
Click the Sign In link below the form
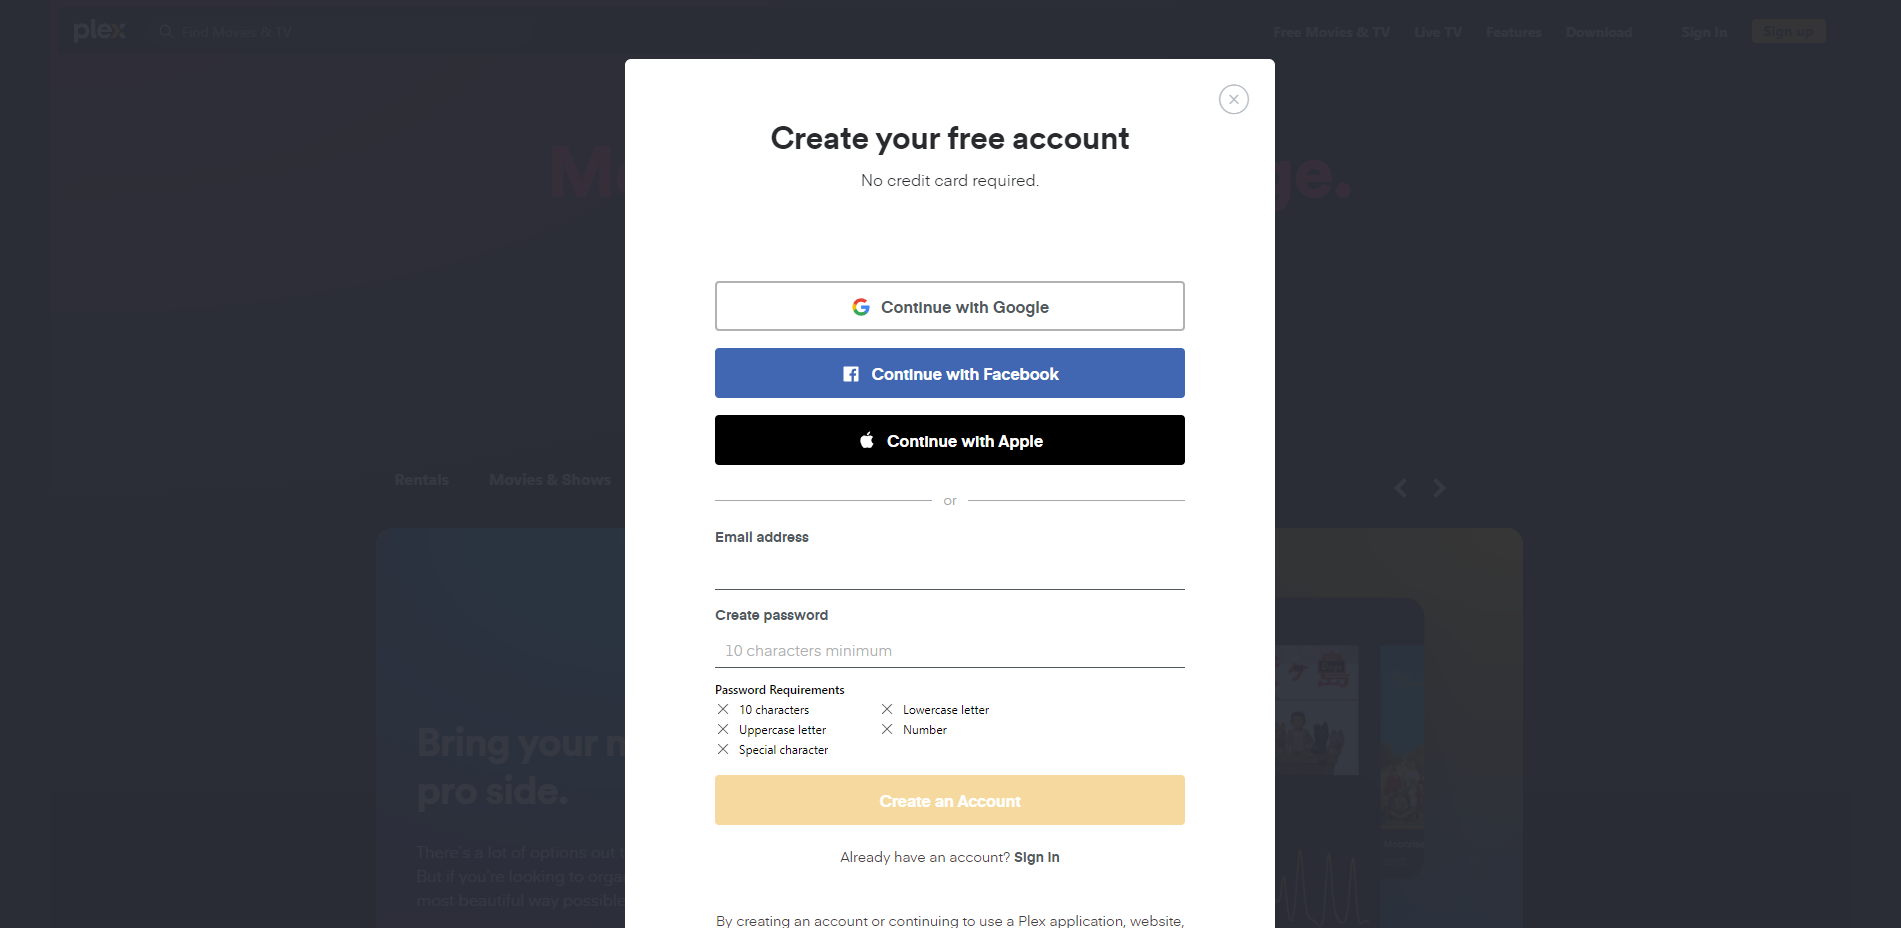coord(1036,857)
